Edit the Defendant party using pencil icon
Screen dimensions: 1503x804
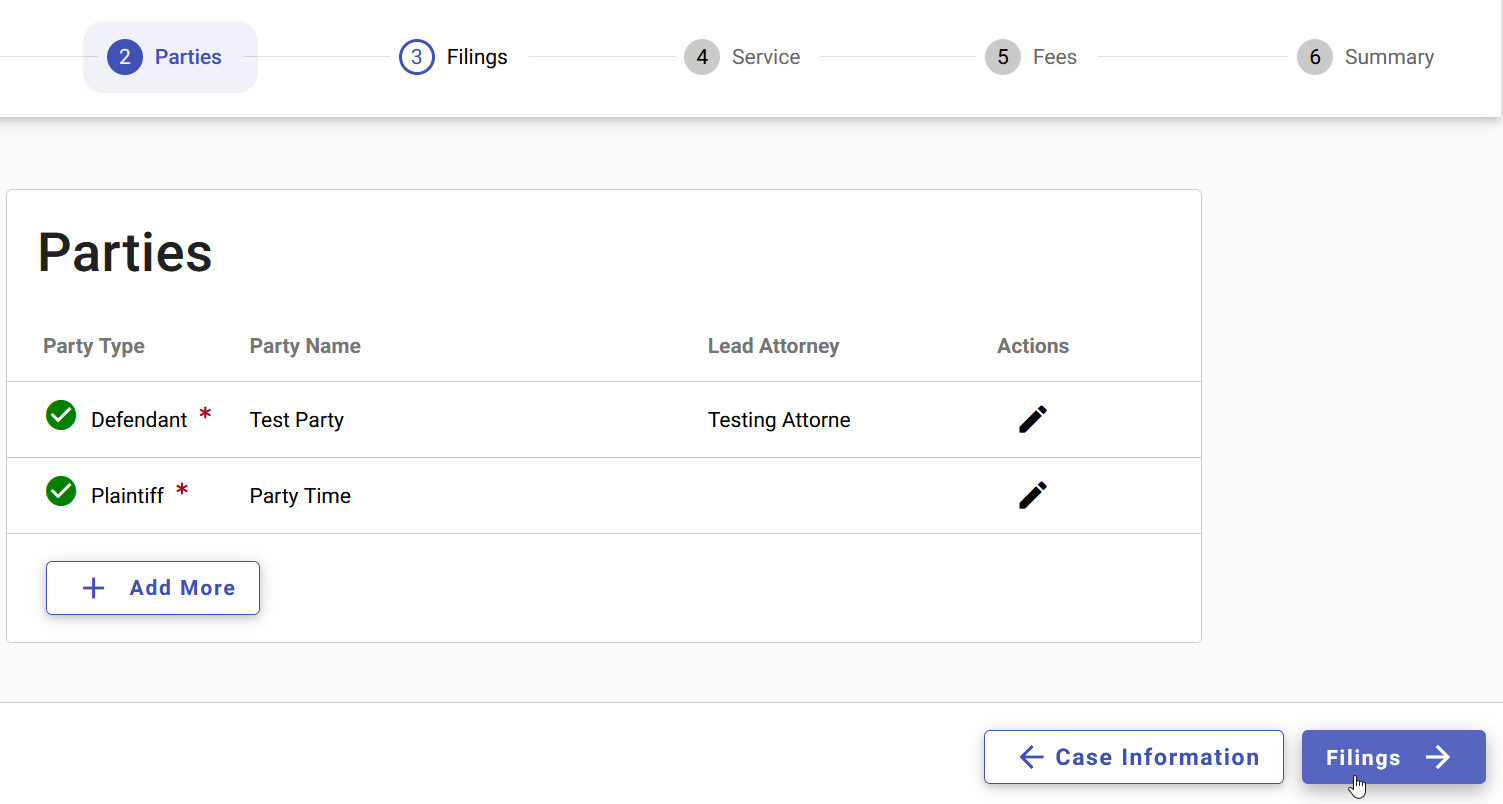click(1033, 419)
